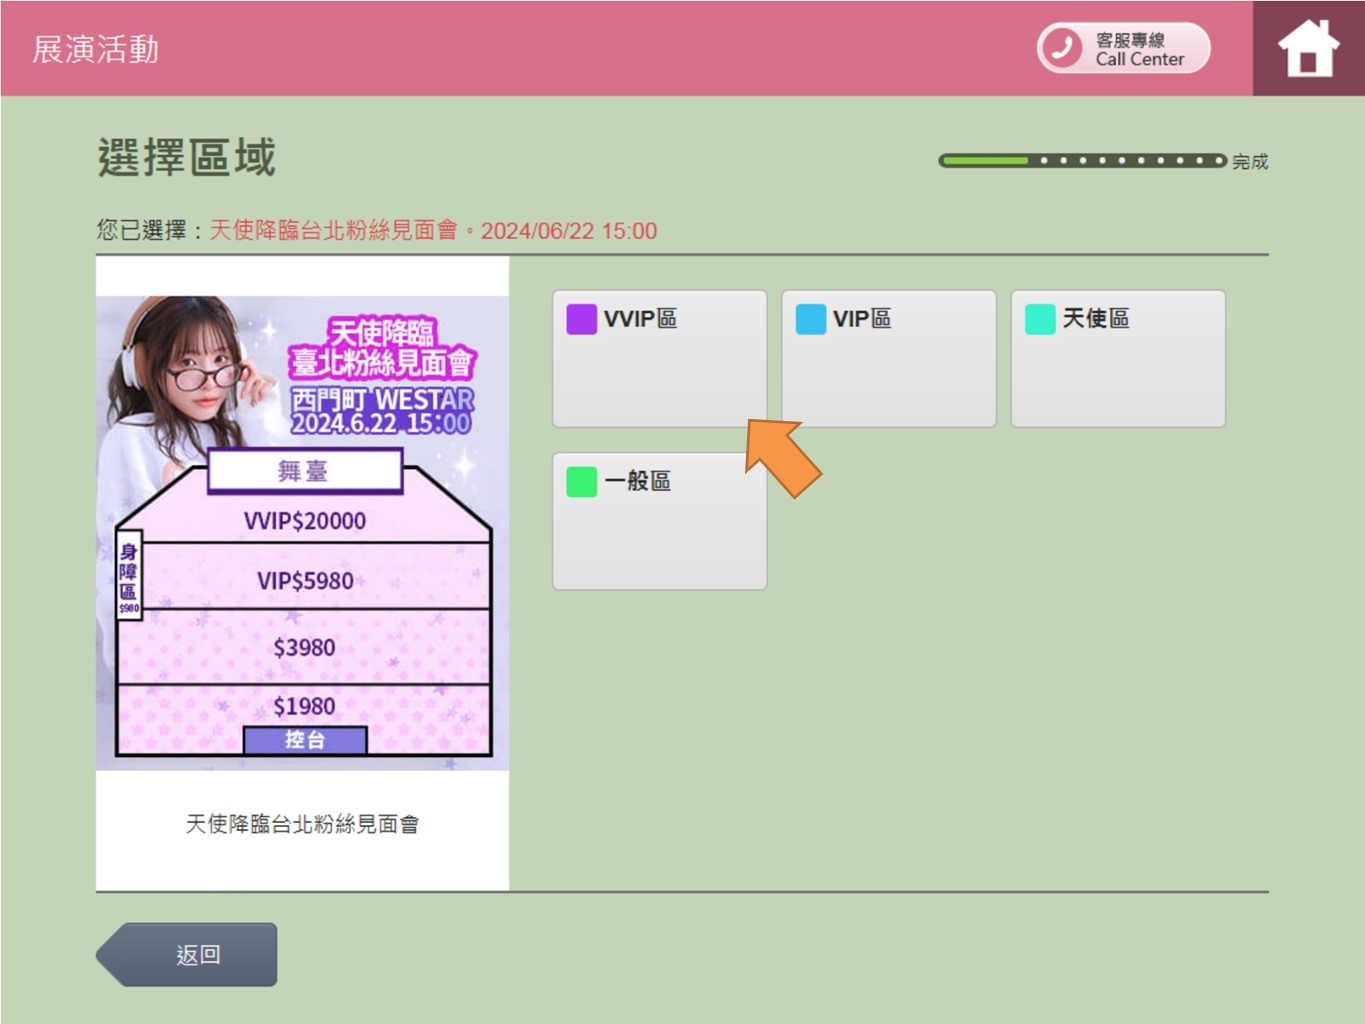Click the 身障區 accessible area on map
Screen dimensions: 1365x1024
(x=129, y=575)
